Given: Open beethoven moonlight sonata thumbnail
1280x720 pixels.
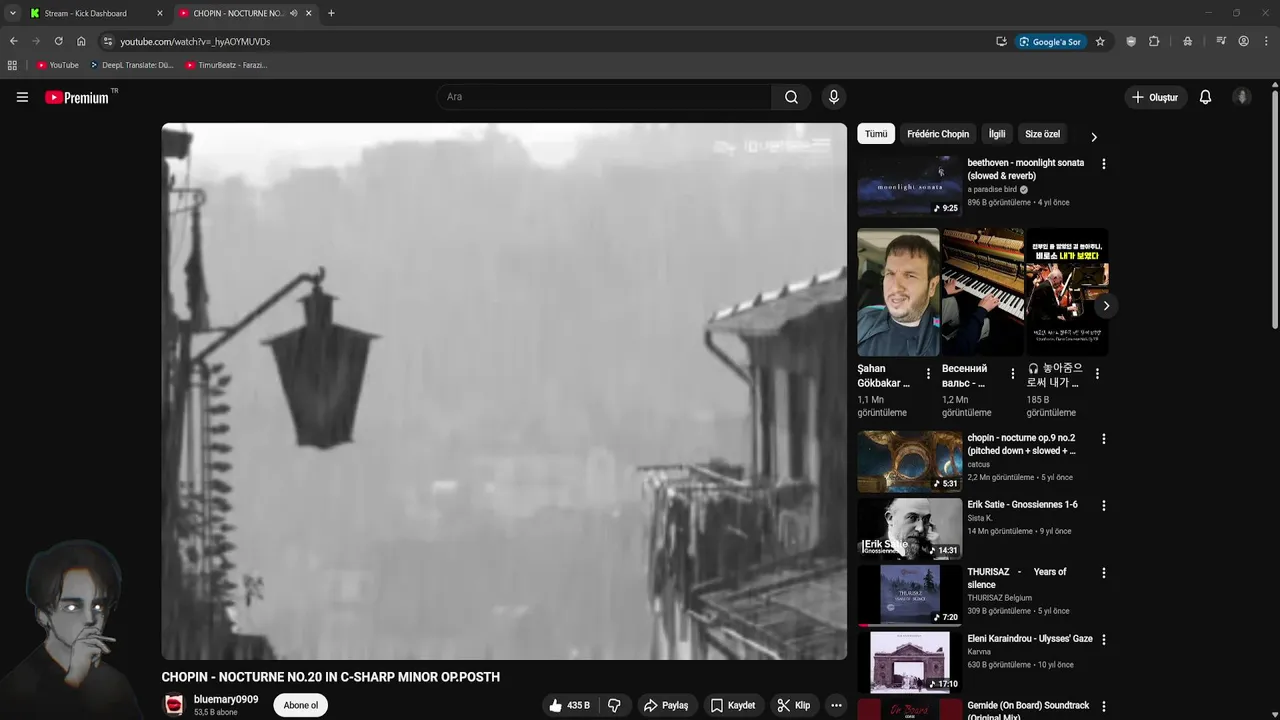Looking at the screenshot, I should (x=909, y=186).
